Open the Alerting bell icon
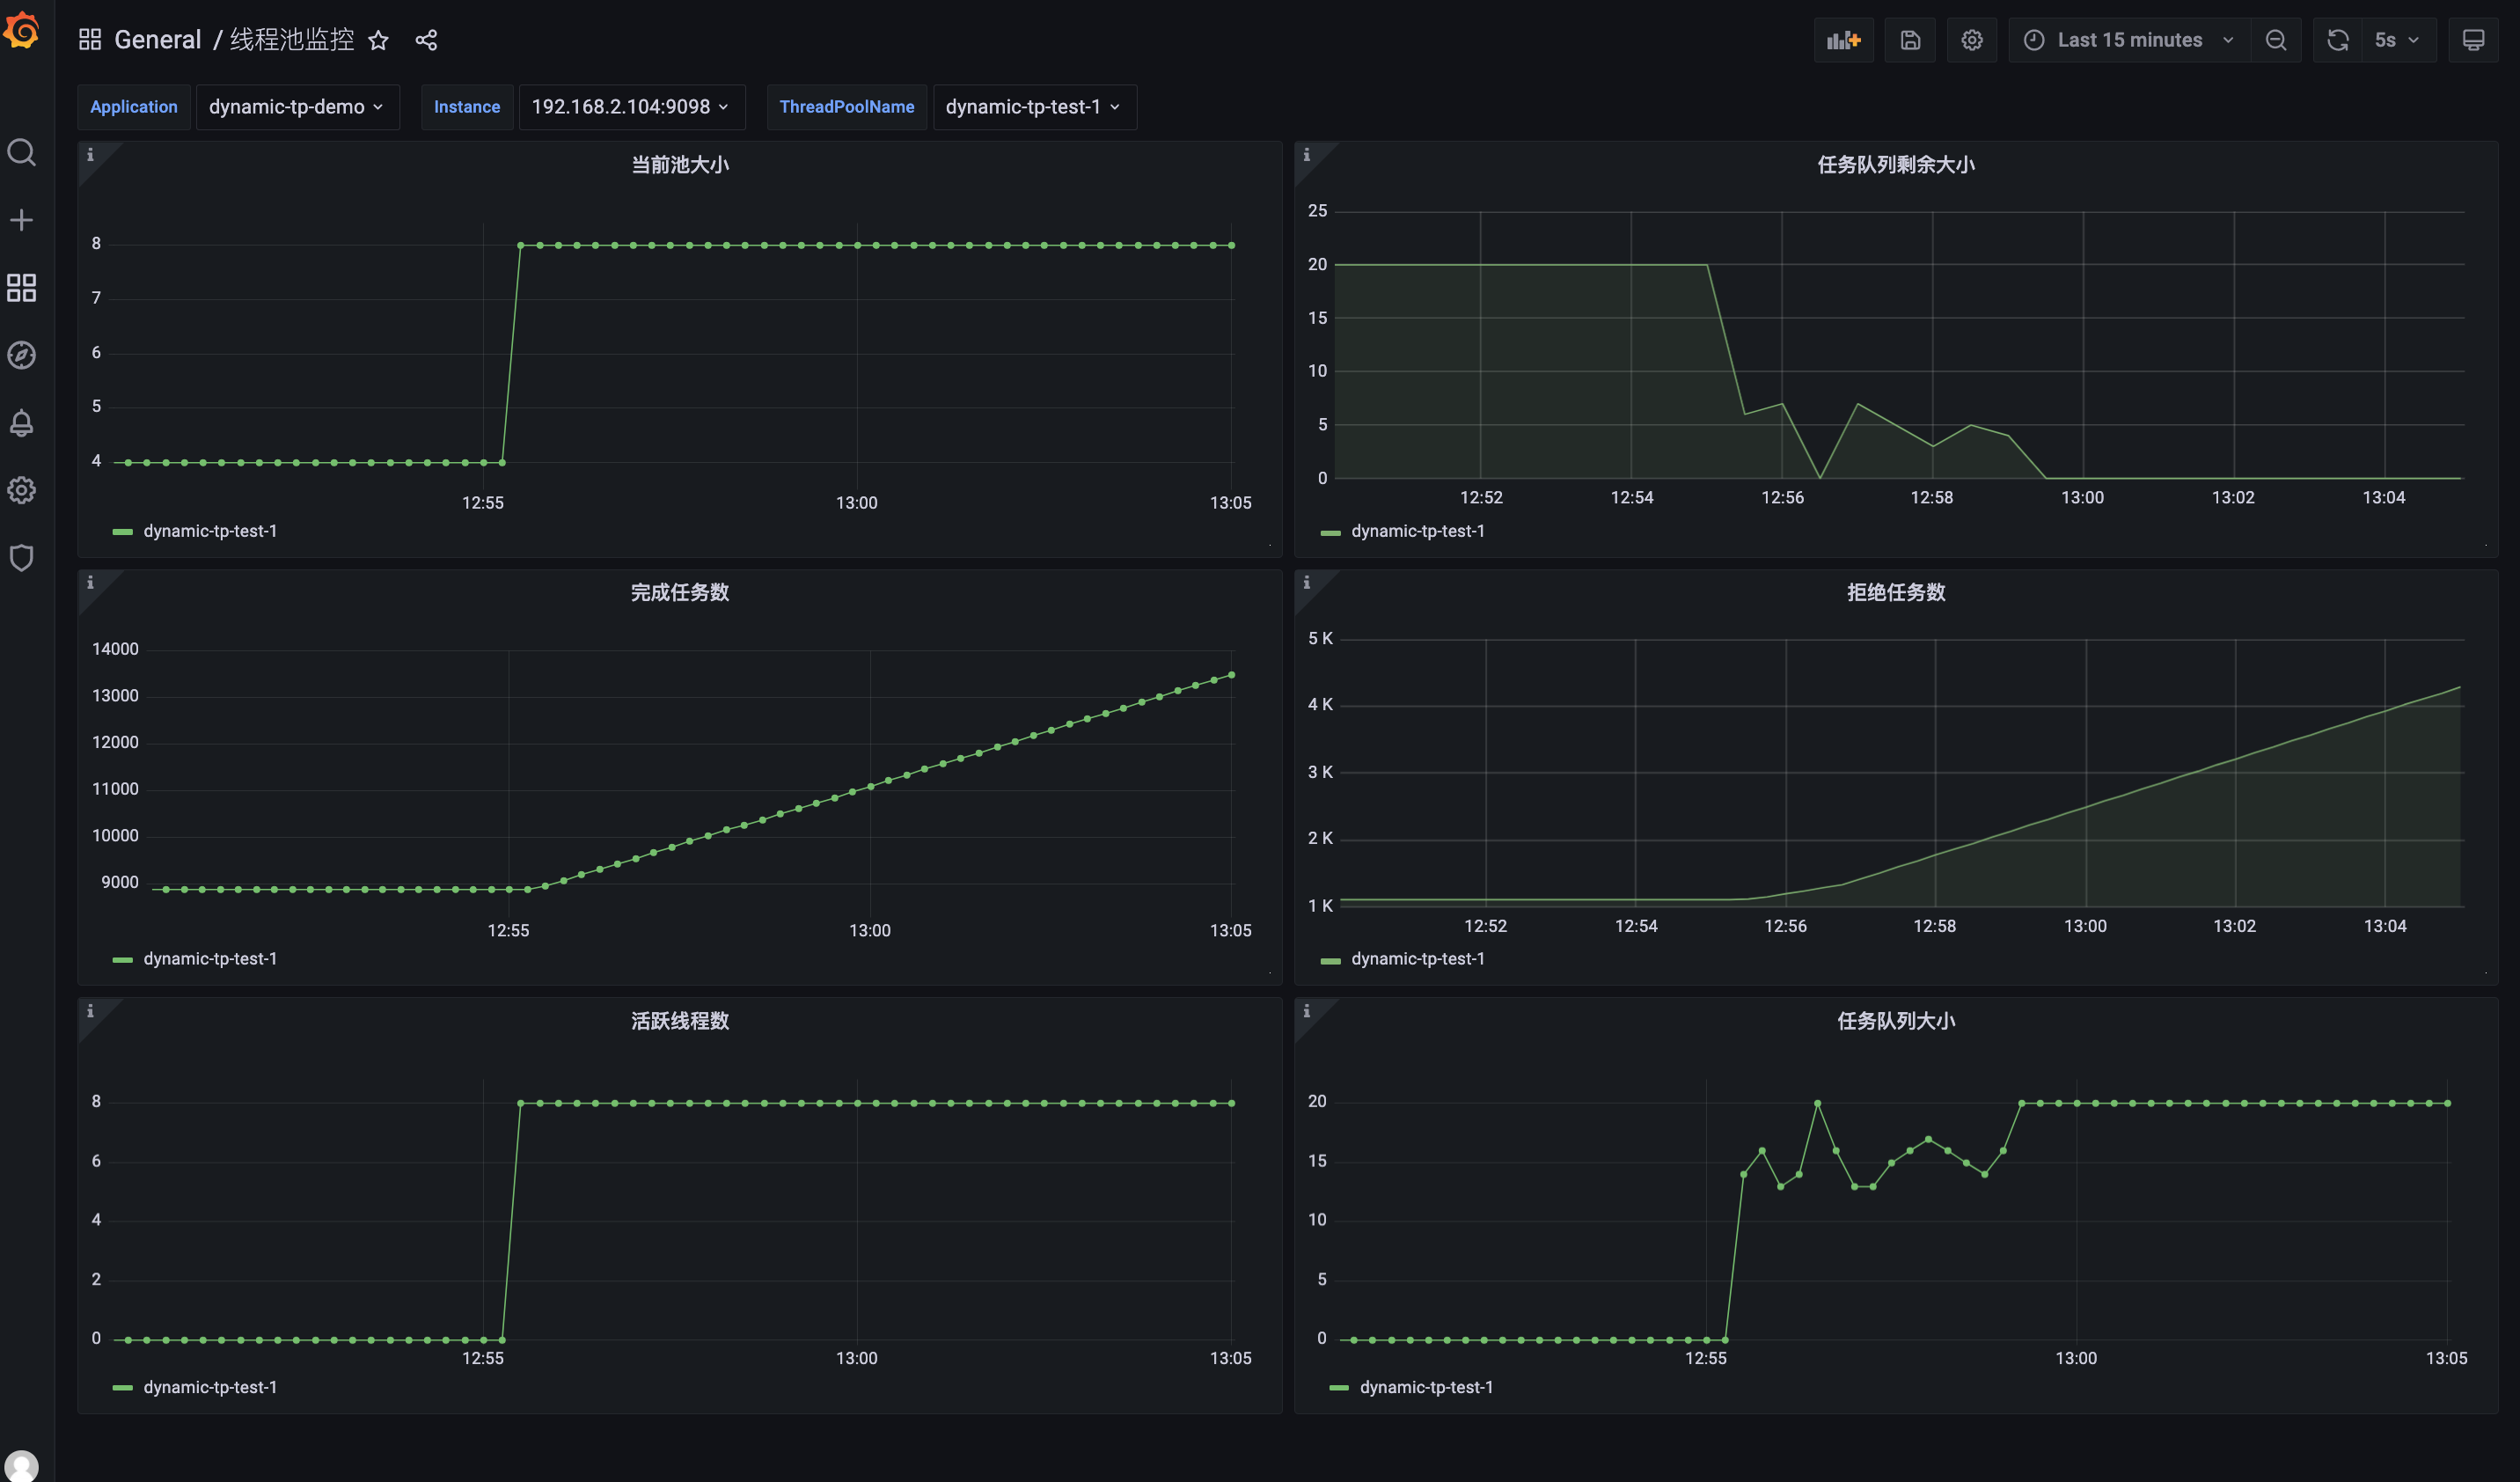 pyautogui.click(x=21, y=423)
